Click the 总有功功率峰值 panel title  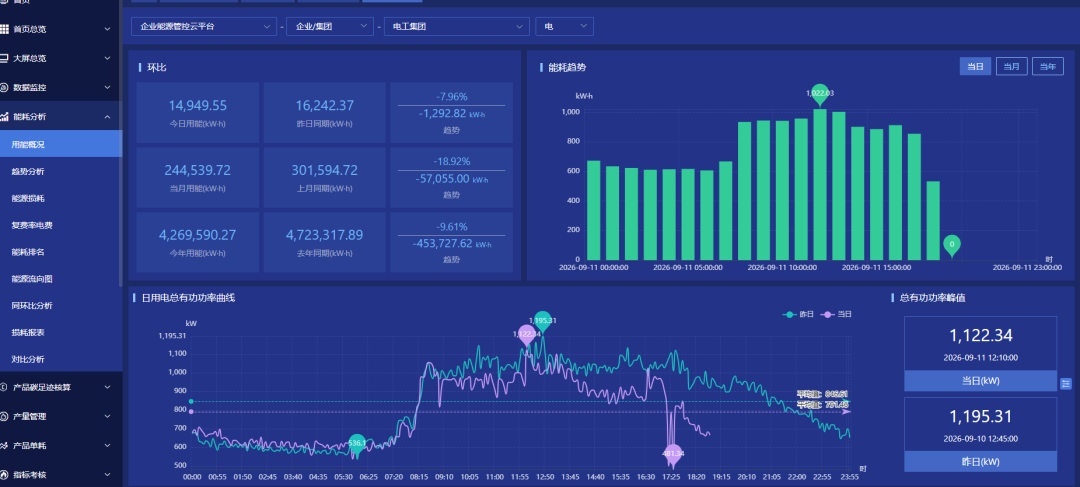(932, 298)
